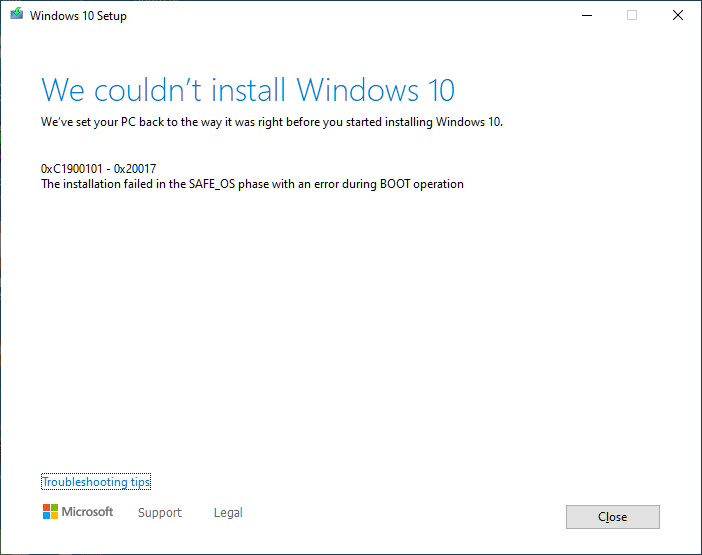Click the "We've set your PC back" message

(271, 123)
